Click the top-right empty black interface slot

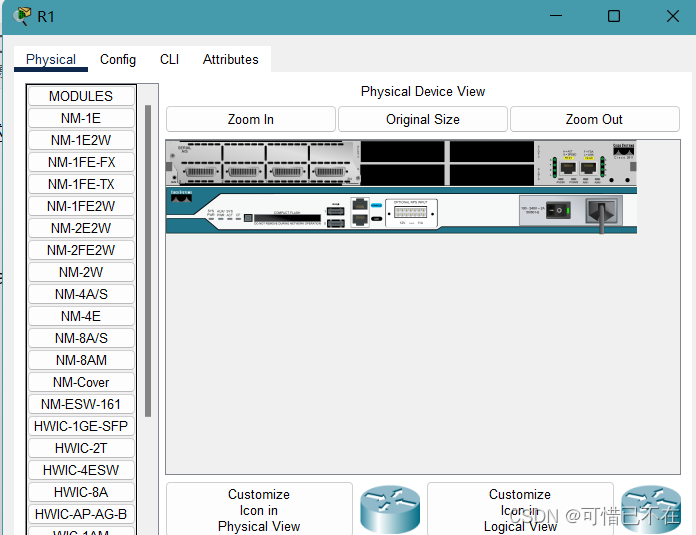point(492,151)
